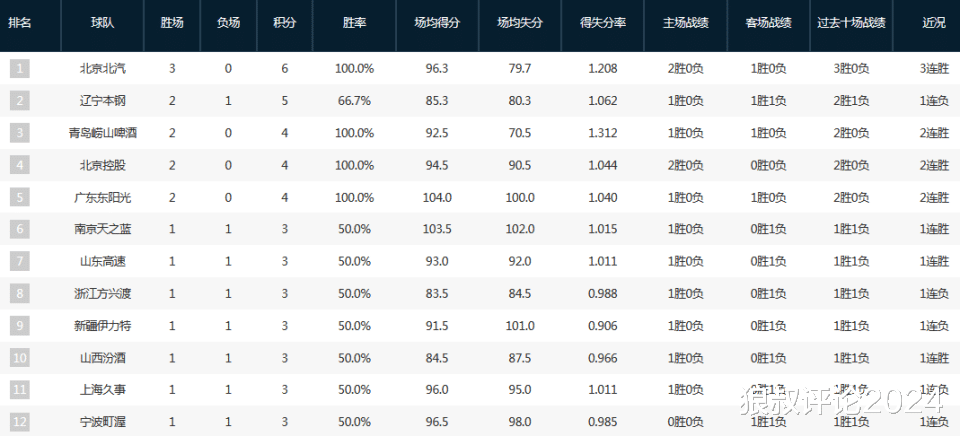Click rank badge 12 beside 宁波町渥

click(20, 422)
